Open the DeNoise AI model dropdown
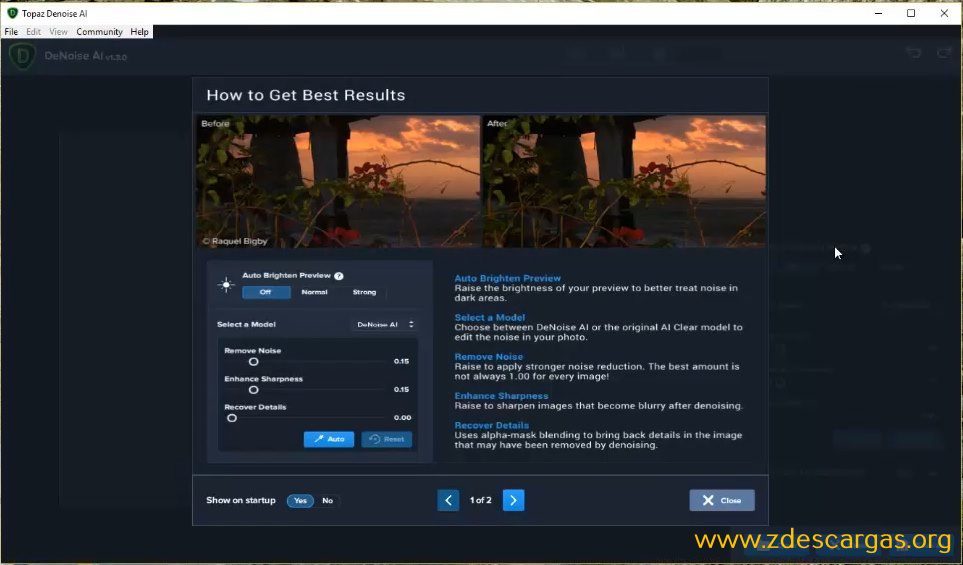Screen dimensions: 963x565 point(386,324)
